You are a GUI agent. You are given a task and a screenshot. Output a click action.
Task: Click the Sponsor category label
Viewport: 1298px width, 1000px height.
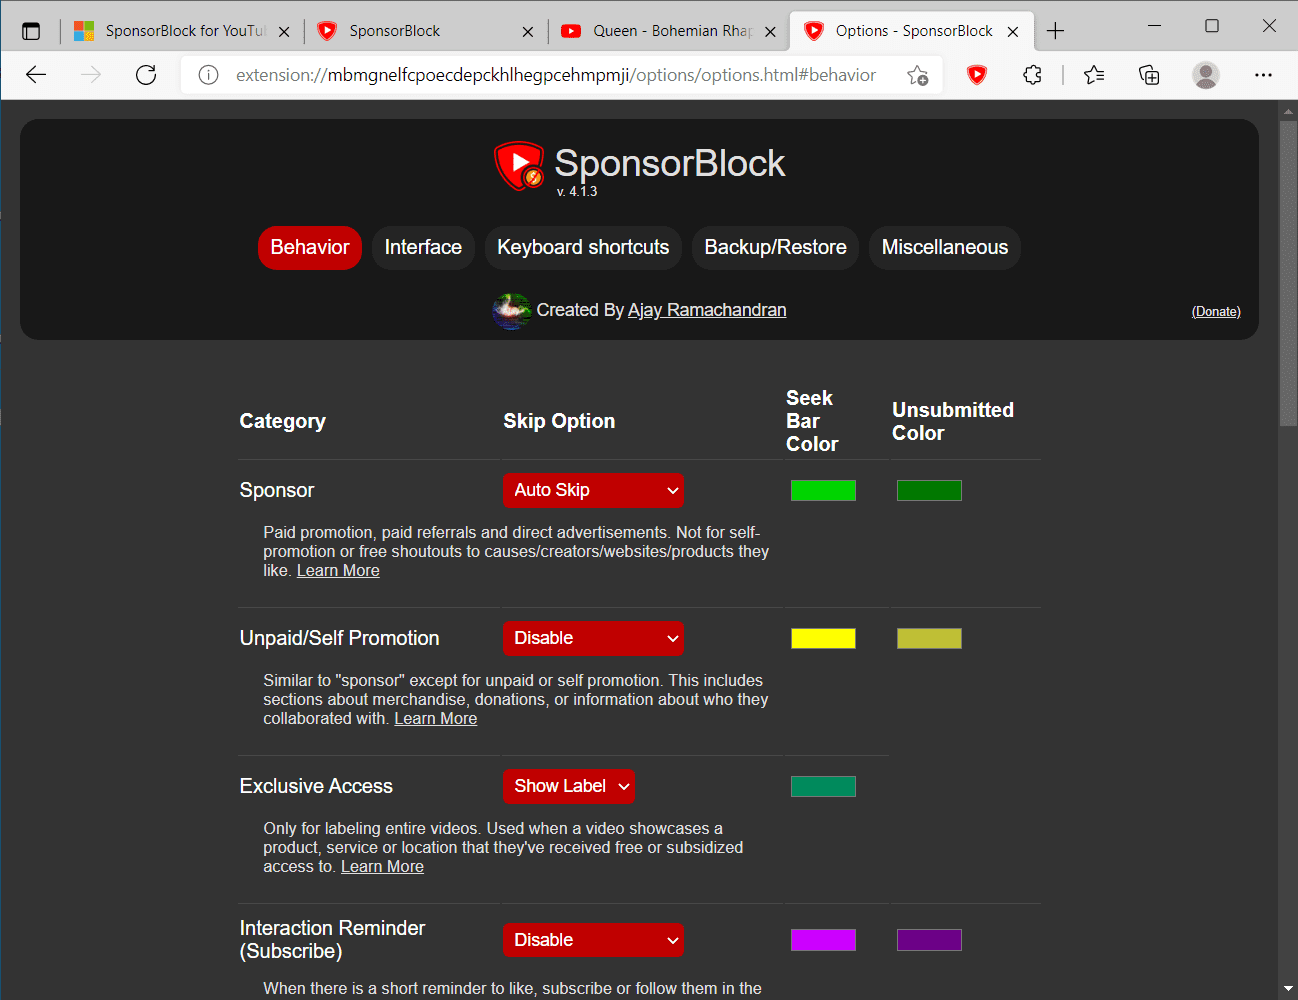pyautogui.click(x=277, y=490)
